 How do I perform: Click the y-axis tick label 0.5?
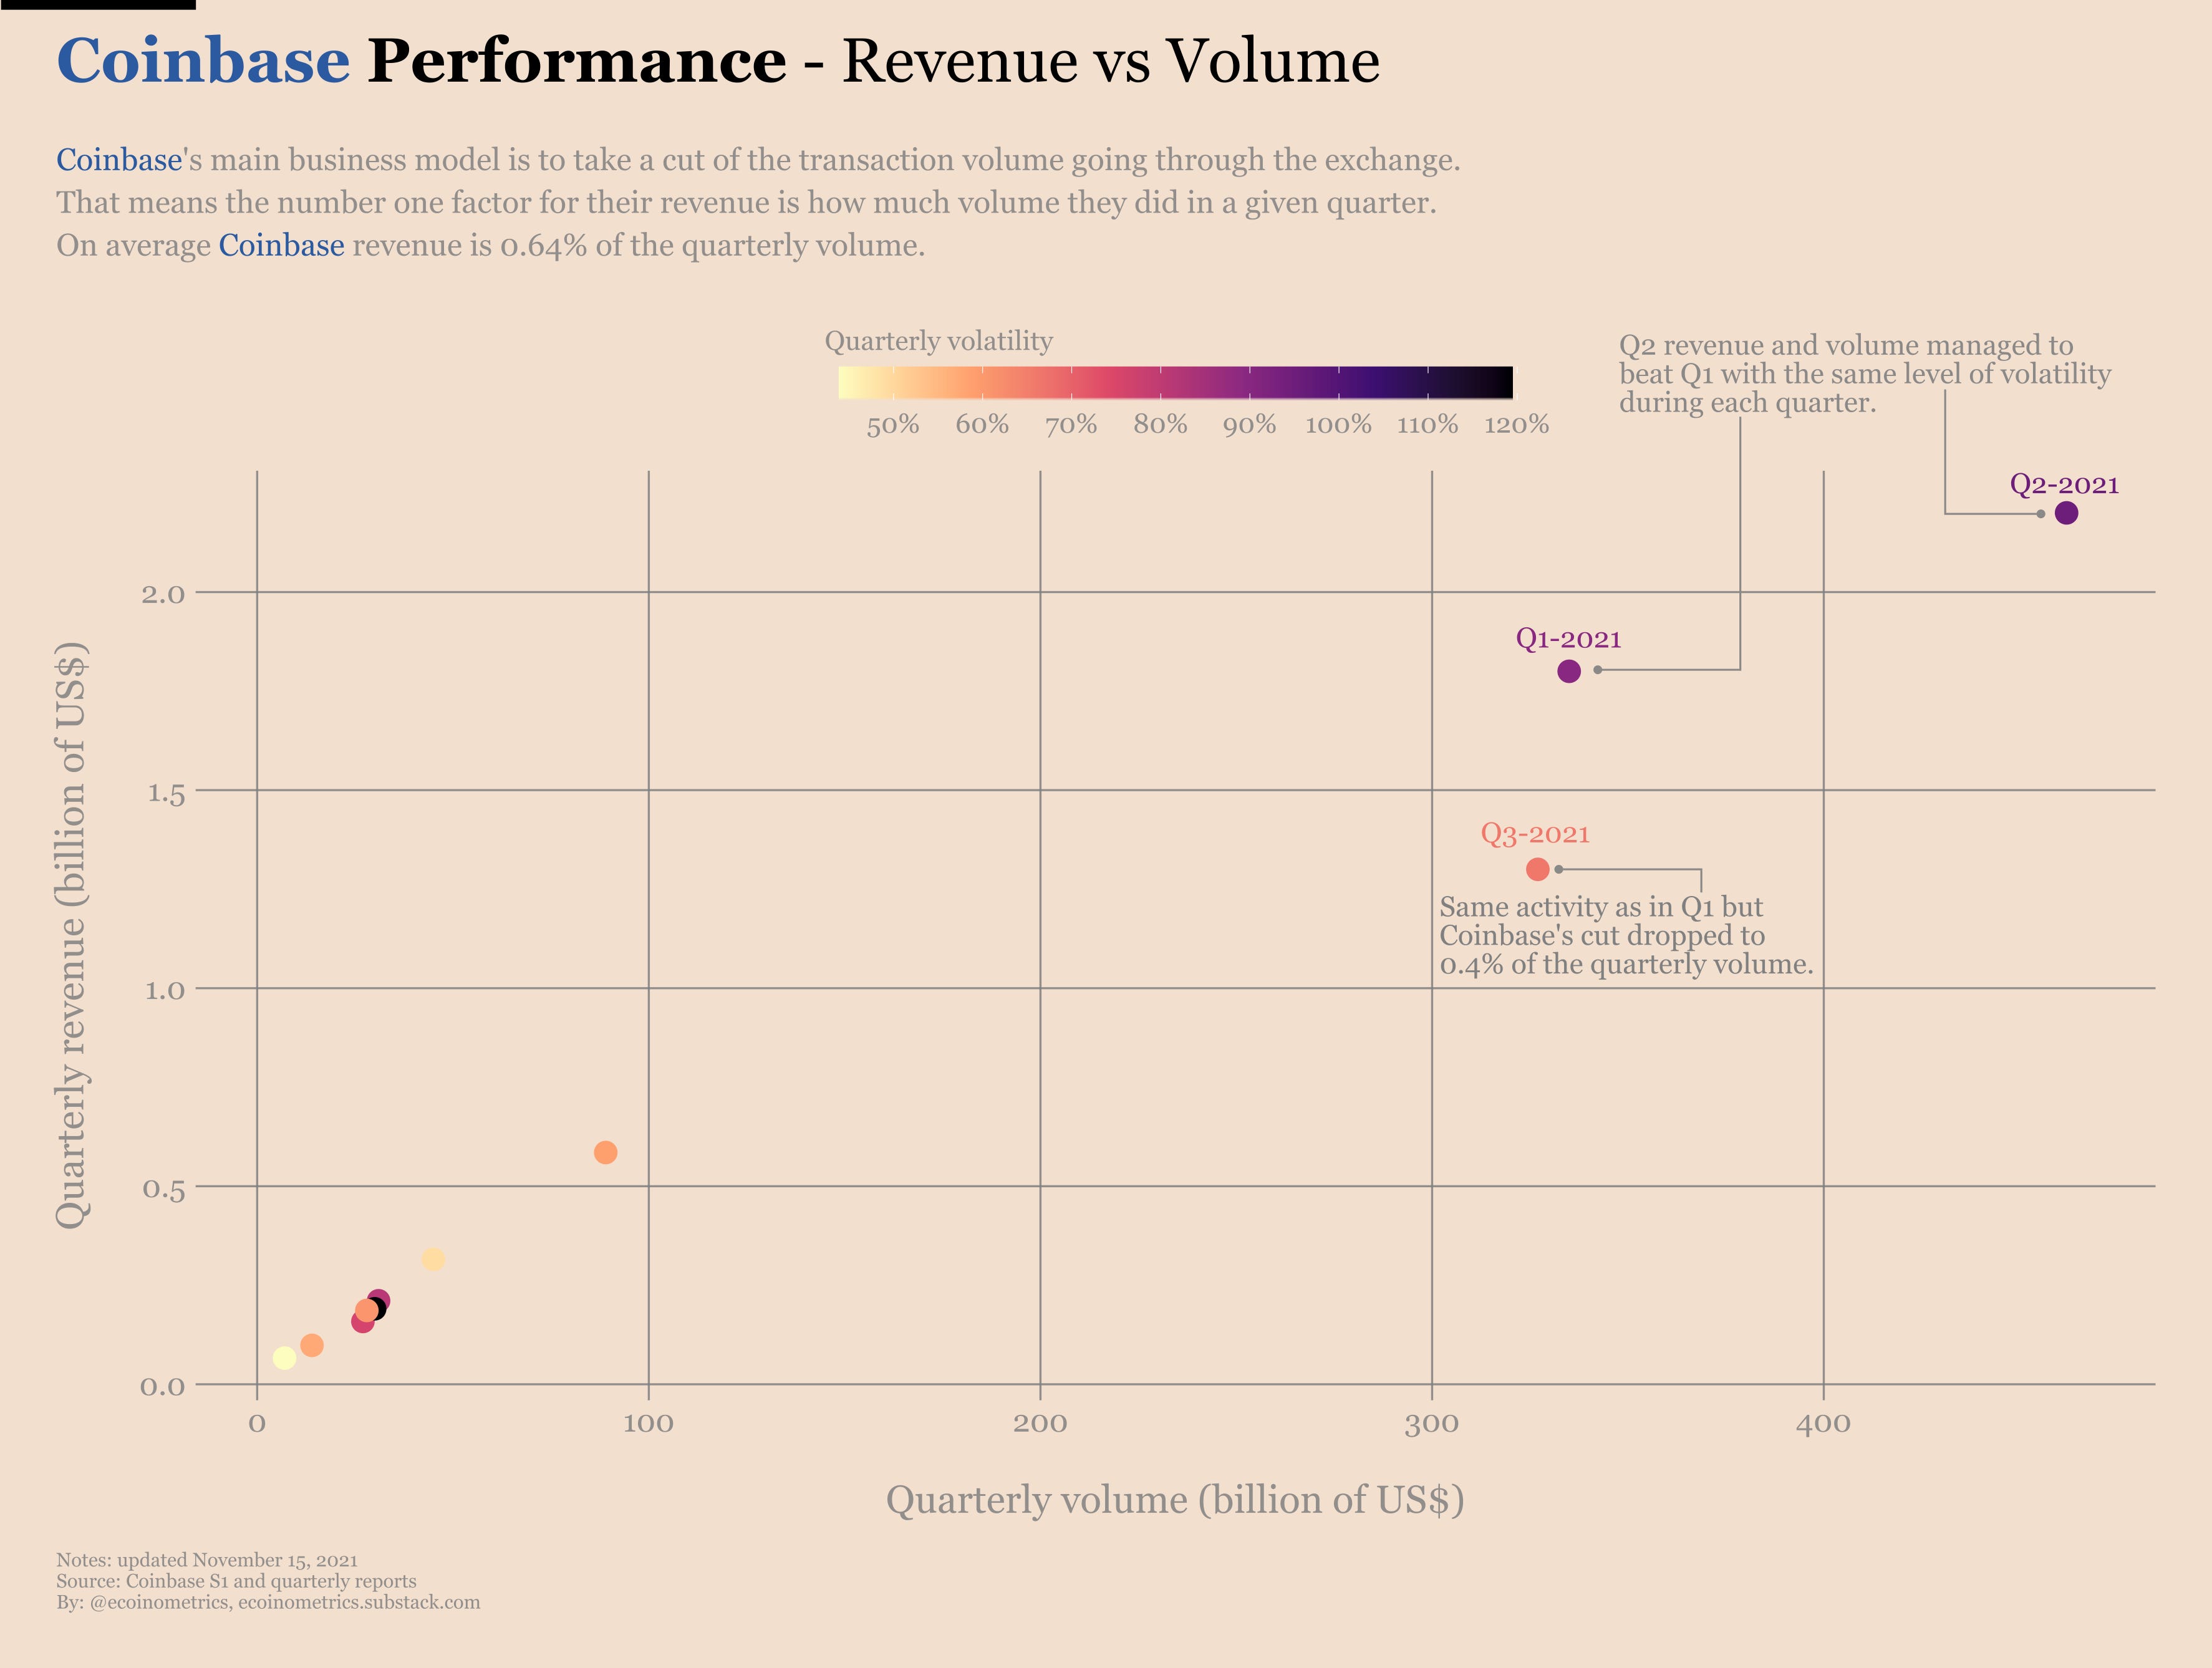[164, 1189]
